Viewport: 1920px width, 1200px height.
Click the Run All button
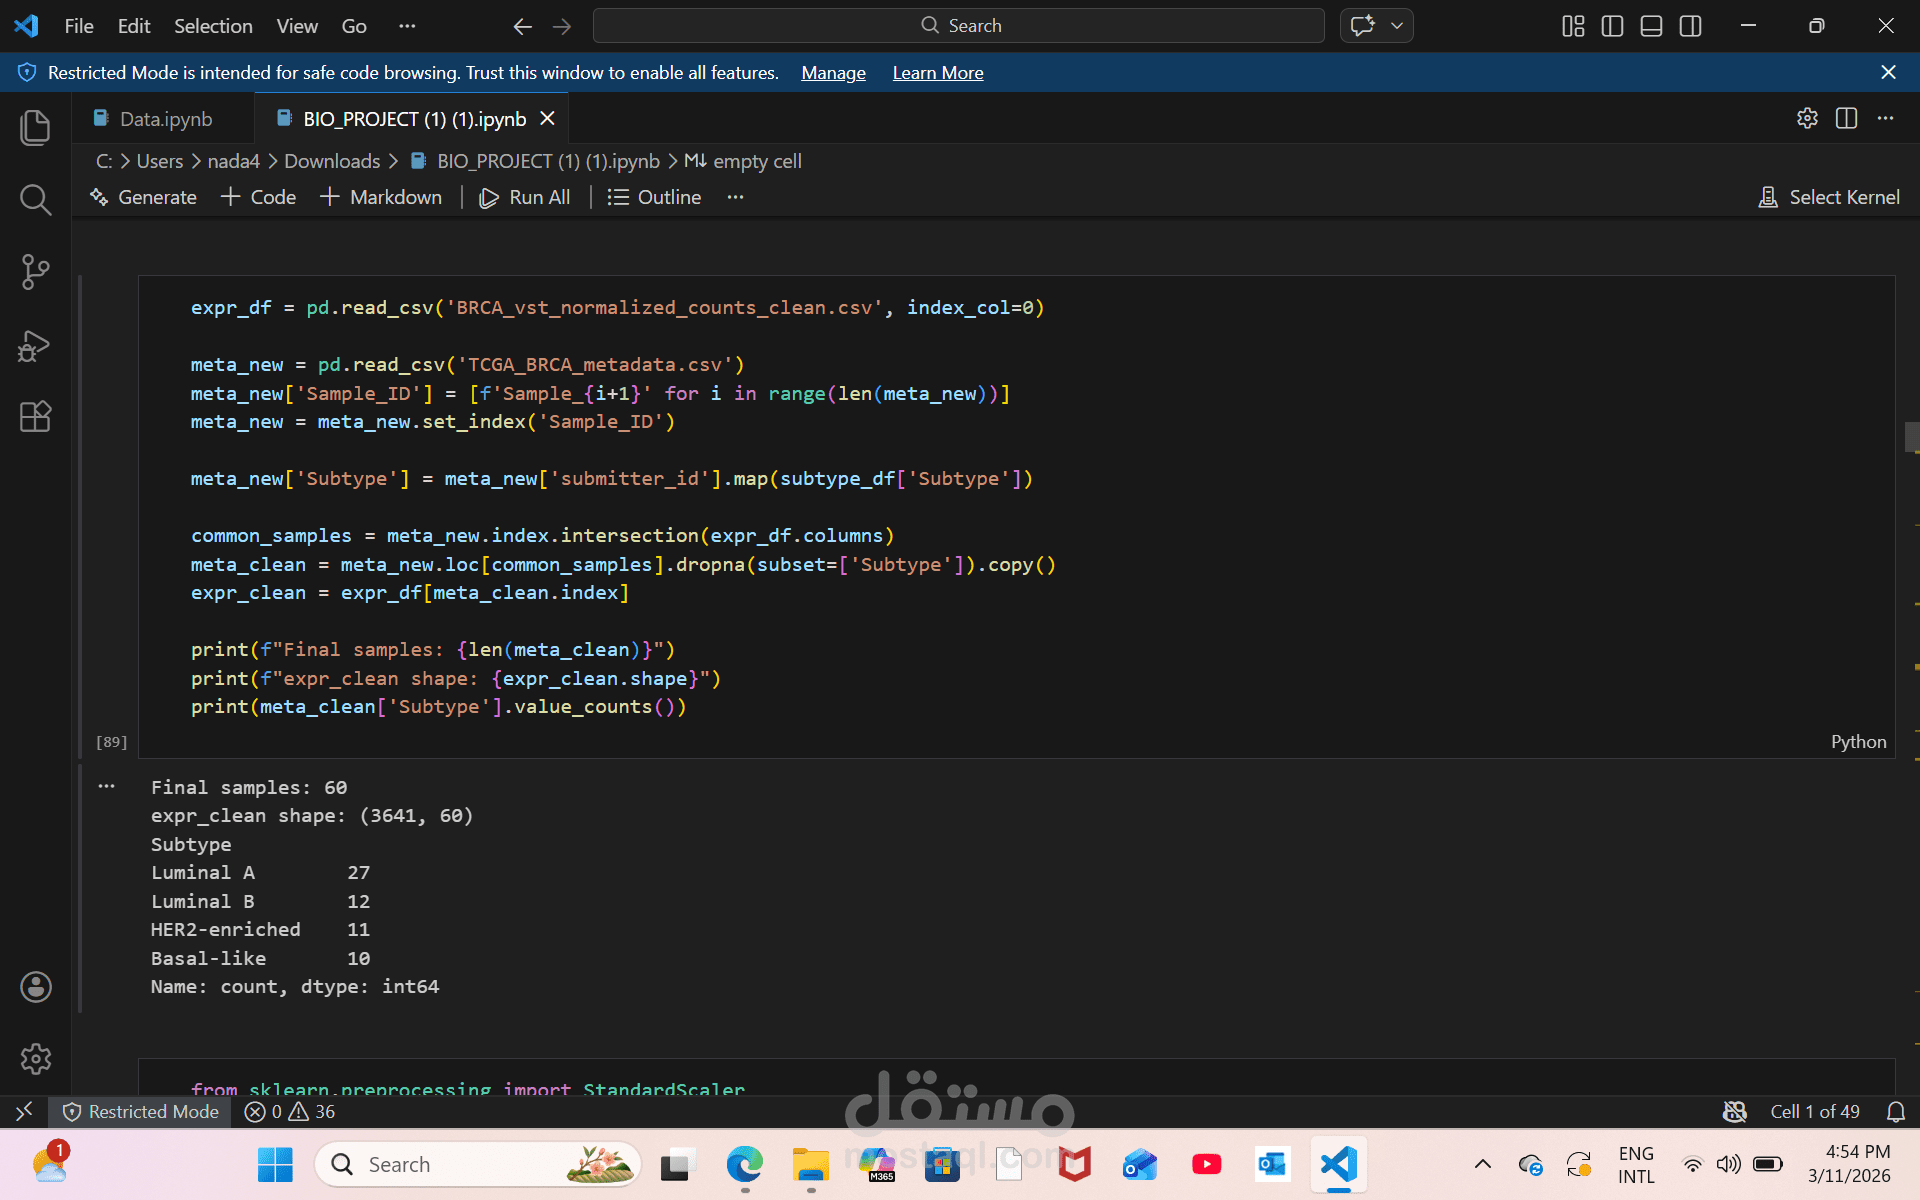[525, 197]
